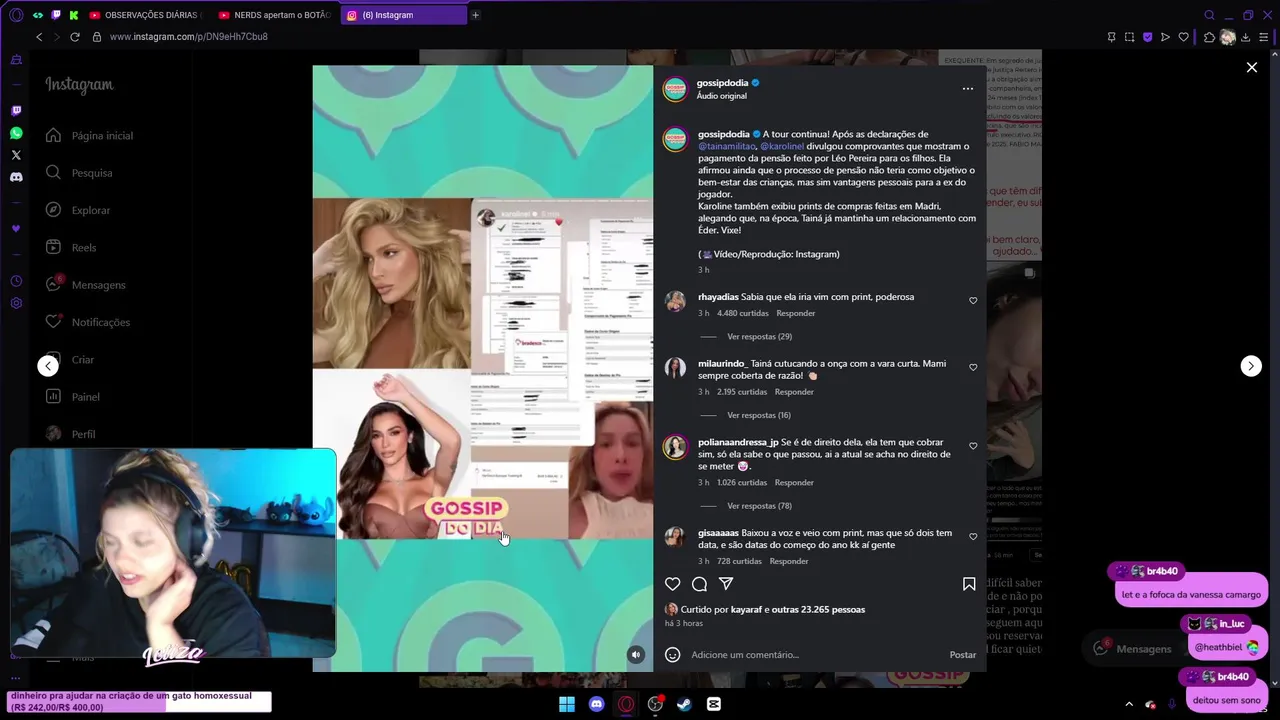Screen dimensions: 1280x720
Task: Open the post's three-dot options menu
Action: [967, 89]
